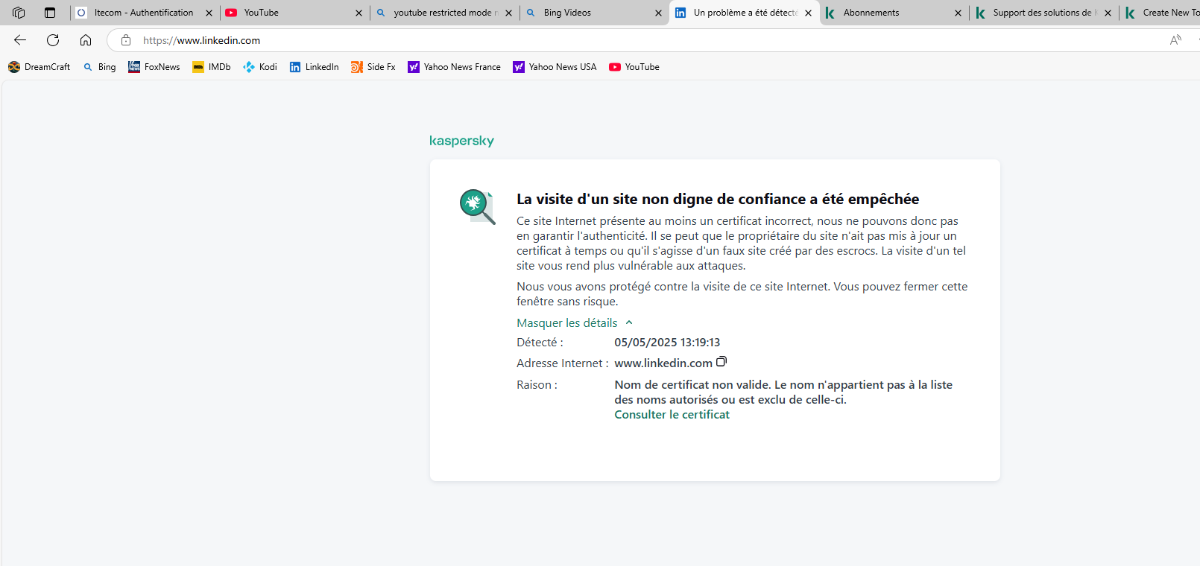Collapse details via Masquer les détails

[575, 323]
